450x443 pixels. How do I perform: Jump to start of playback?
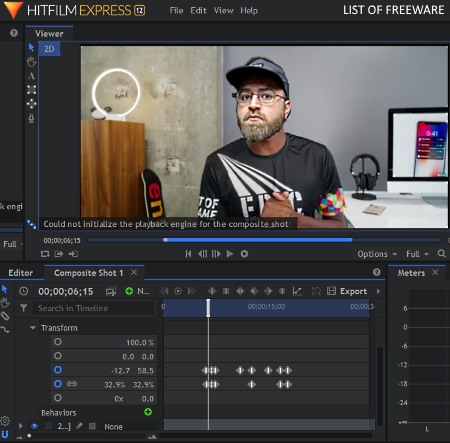[188, 254]
